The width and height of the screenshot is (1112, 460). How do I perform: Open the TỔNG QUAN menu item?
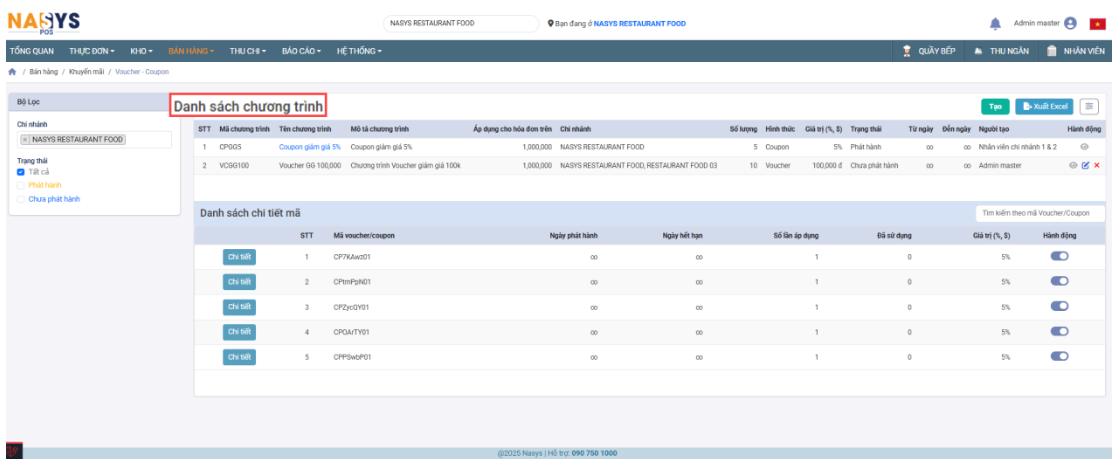pyautogui.click(x=31, y=51)
